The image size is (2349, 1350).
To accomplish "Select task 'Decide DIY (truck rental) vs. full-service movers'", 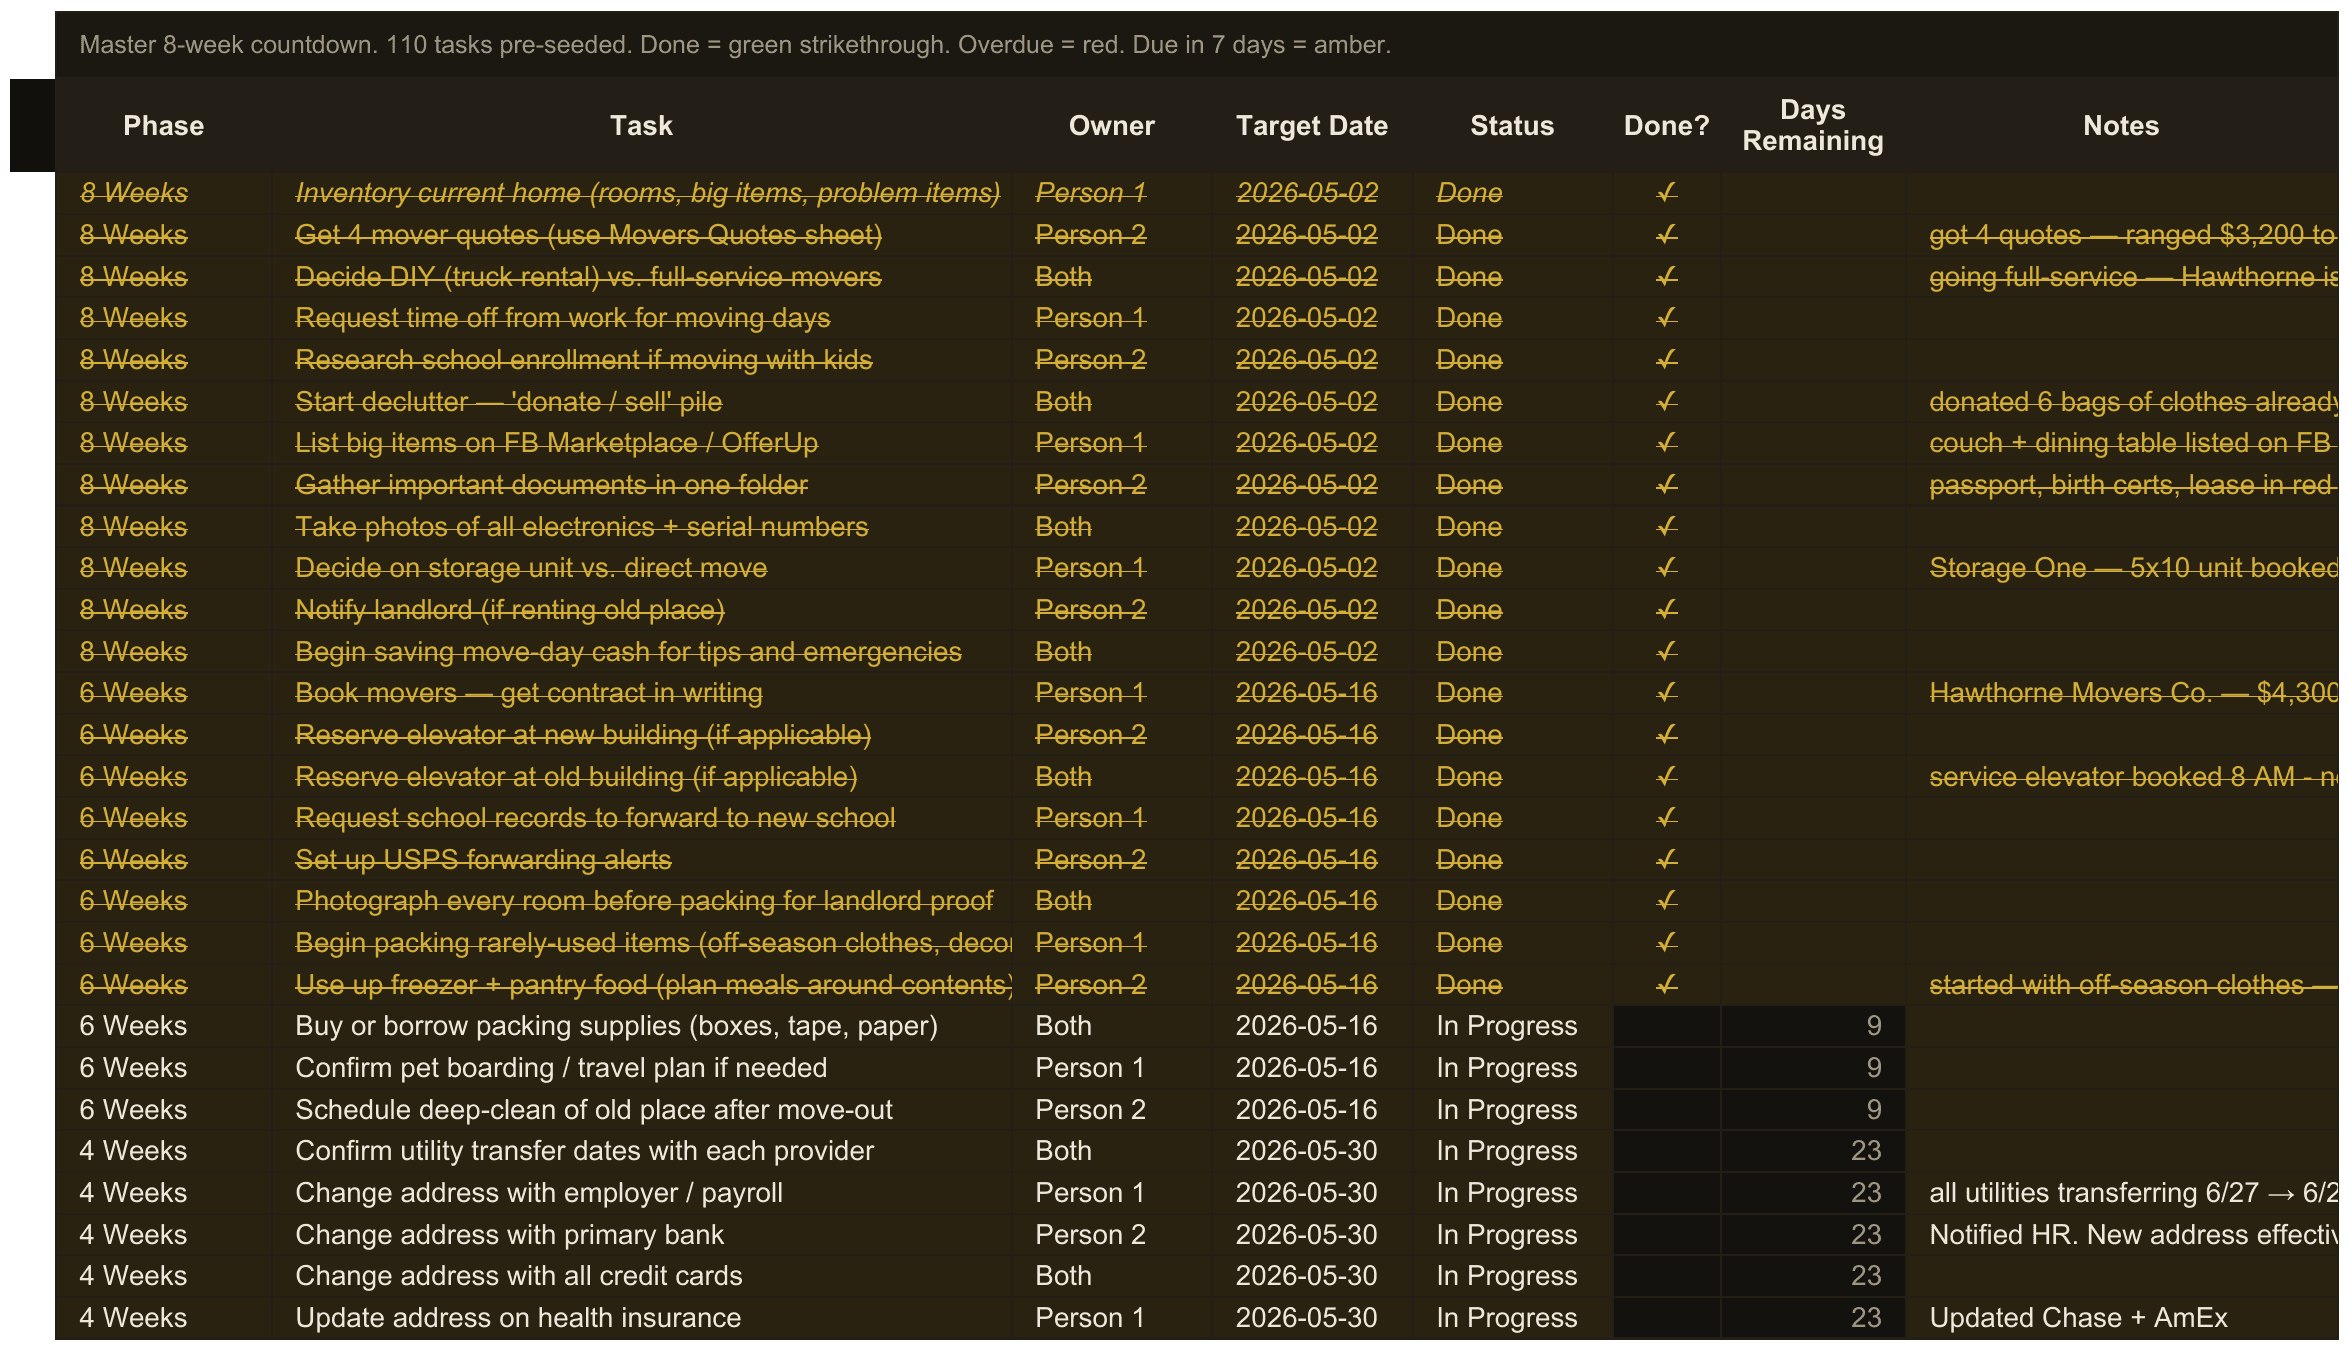I will [588, 277].
